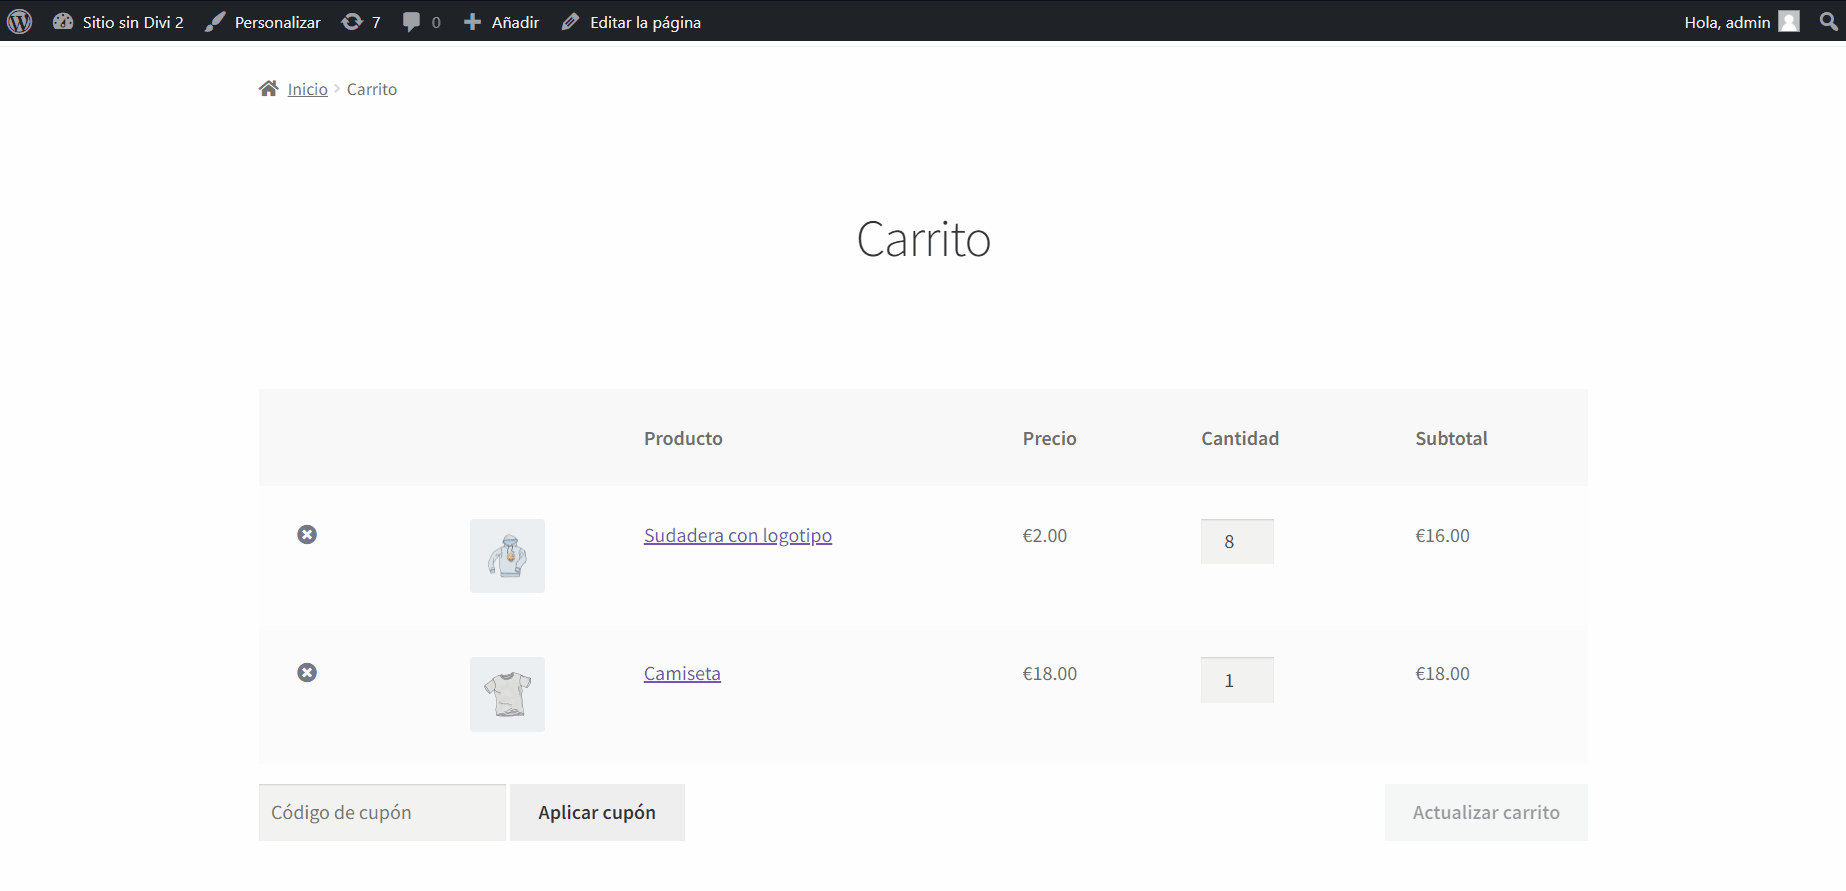This screenshot has width=1846, height=891.
Task: Remove Sudadera con logotipo from cart
Action: click(x=307, y=535)
